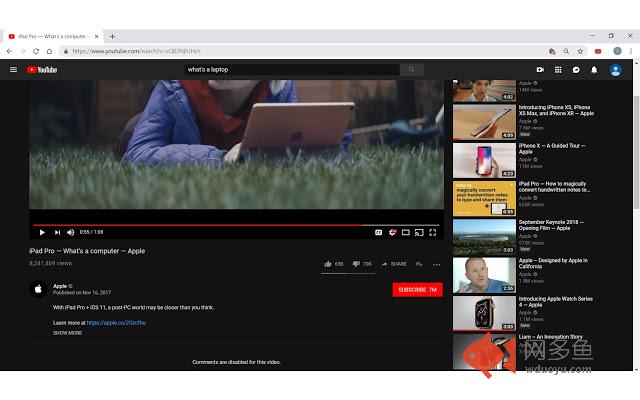
Task: Open the player settings gear
Action: (392, 232)
